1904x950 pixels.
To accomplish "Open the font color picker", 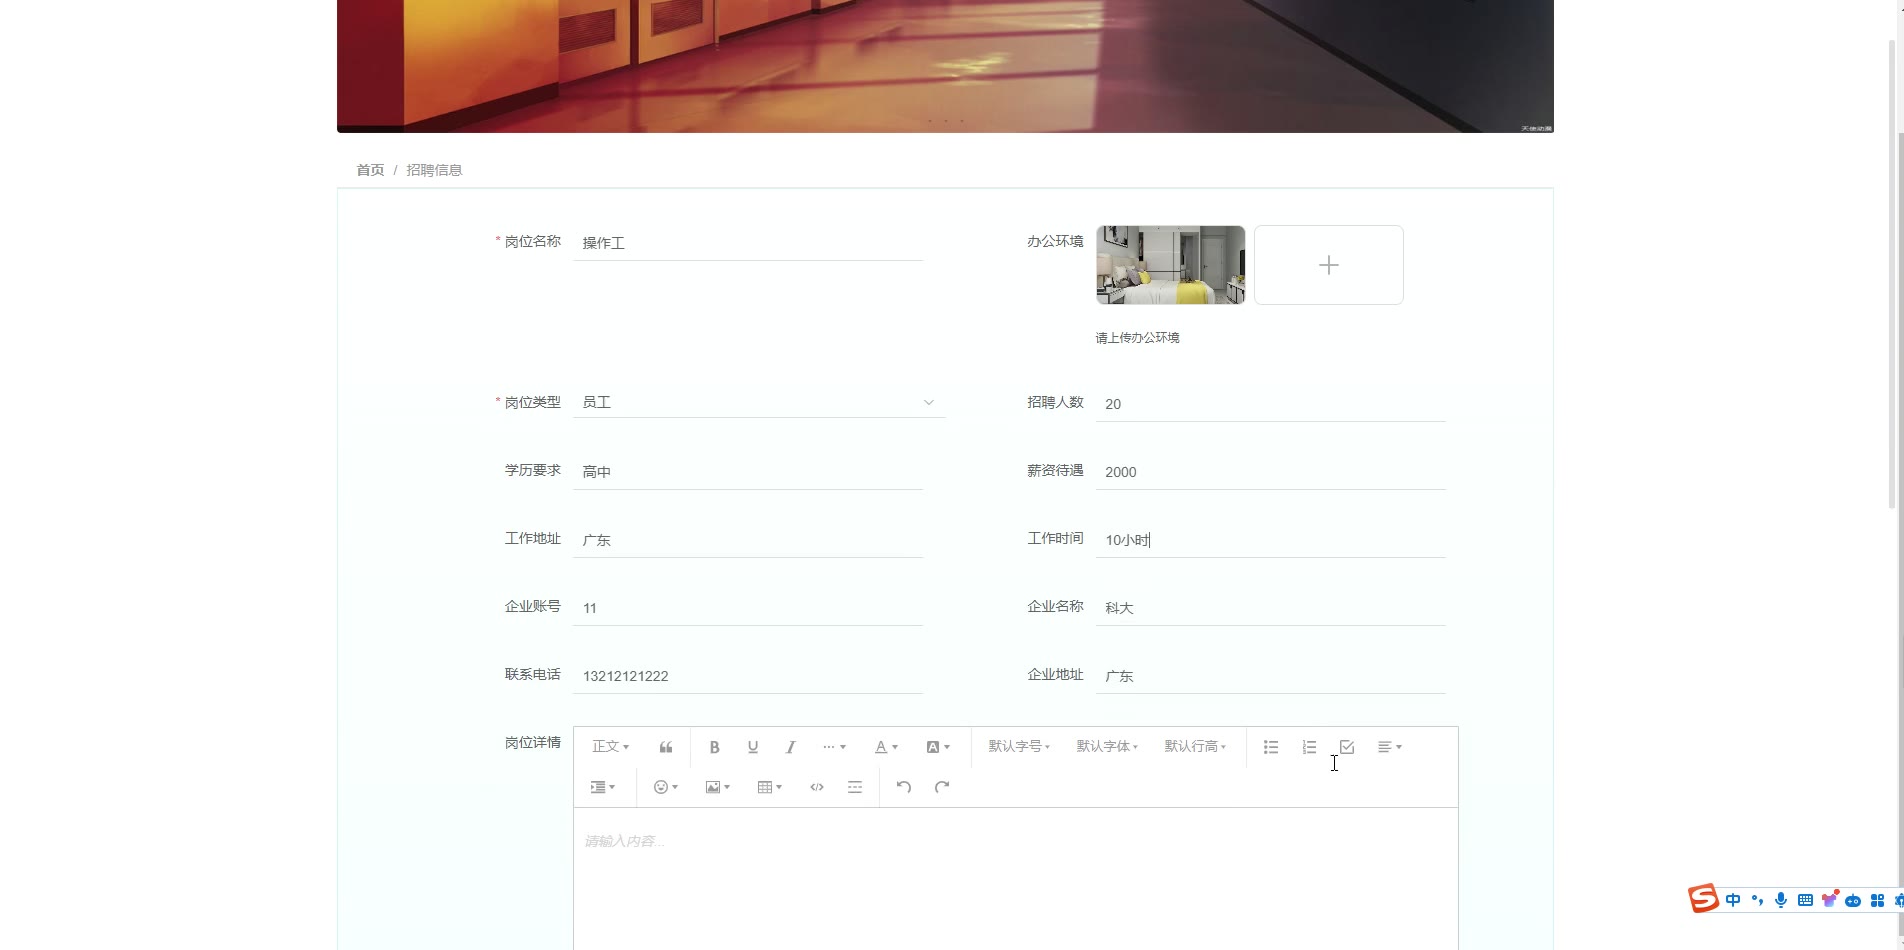I will [886, 747].
